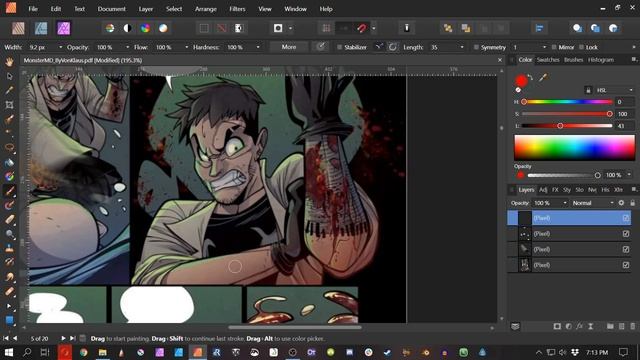Open the Alignment options icon
640x360 pixels.
pyautogui.click(x=539, y=28)
